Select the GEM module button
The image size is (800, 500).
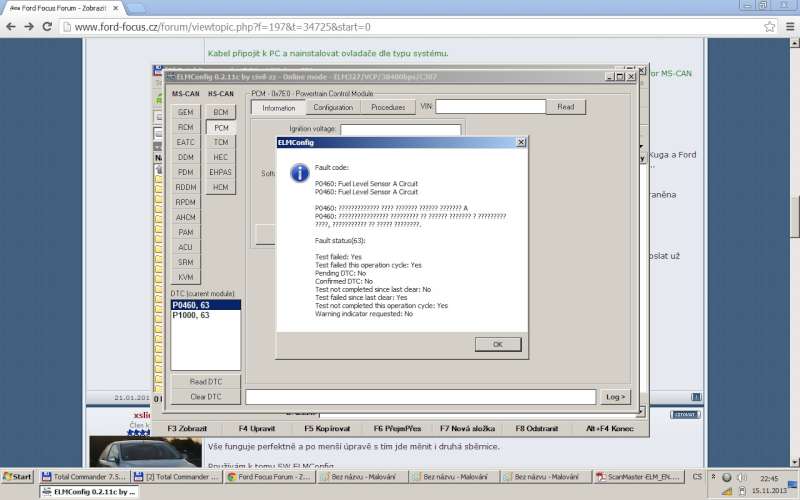click(x=185, y=113)
